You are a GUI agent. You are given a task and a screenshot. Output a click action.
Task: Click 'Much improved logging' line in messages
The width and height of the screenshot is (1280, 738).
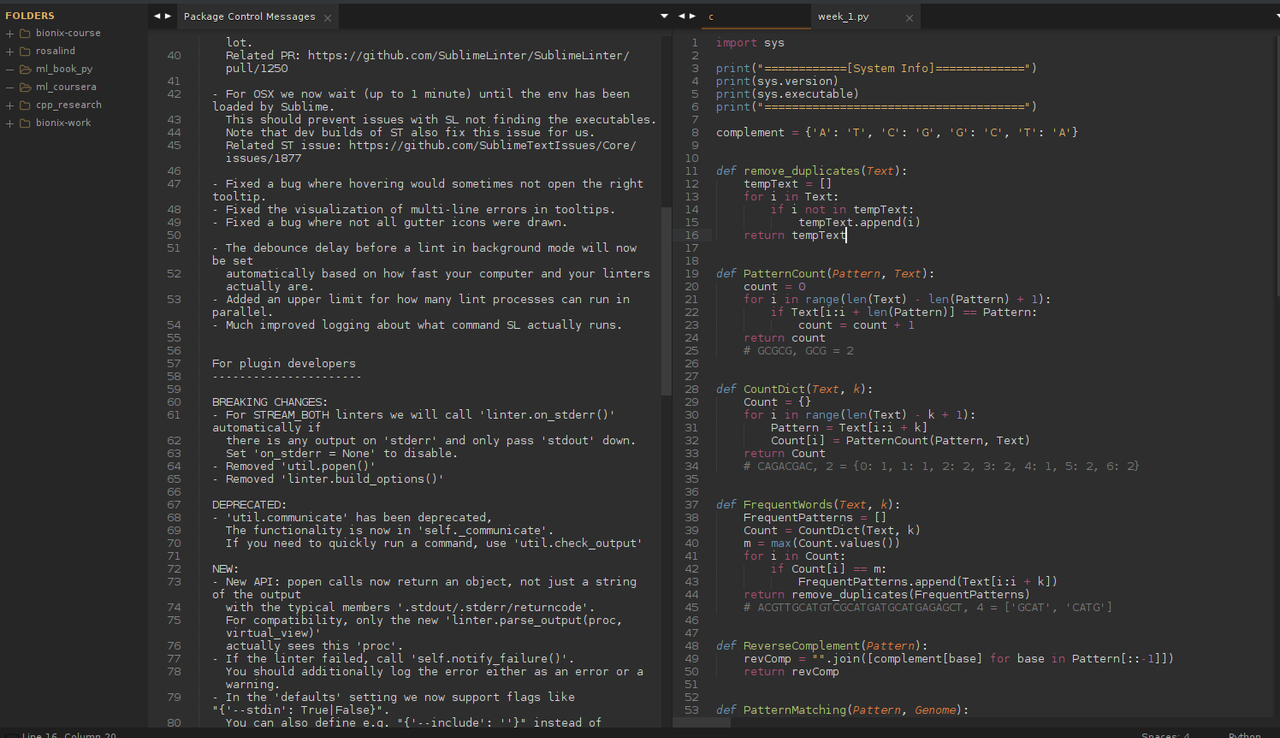[417, 325]
